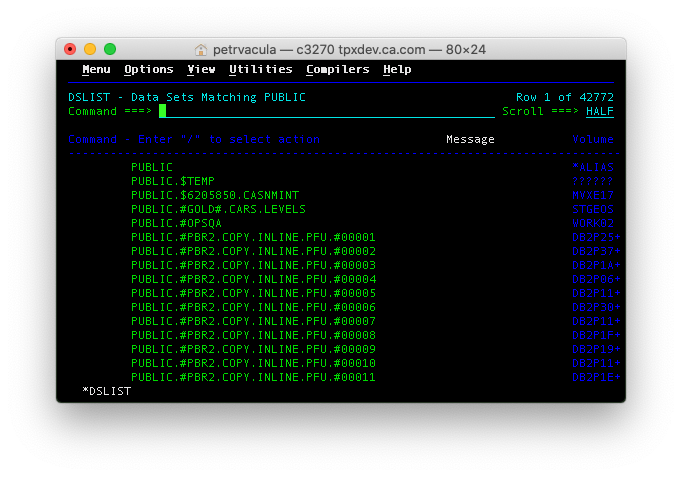
Task: Select data set ending with #00007
Action: coord(254,321)
